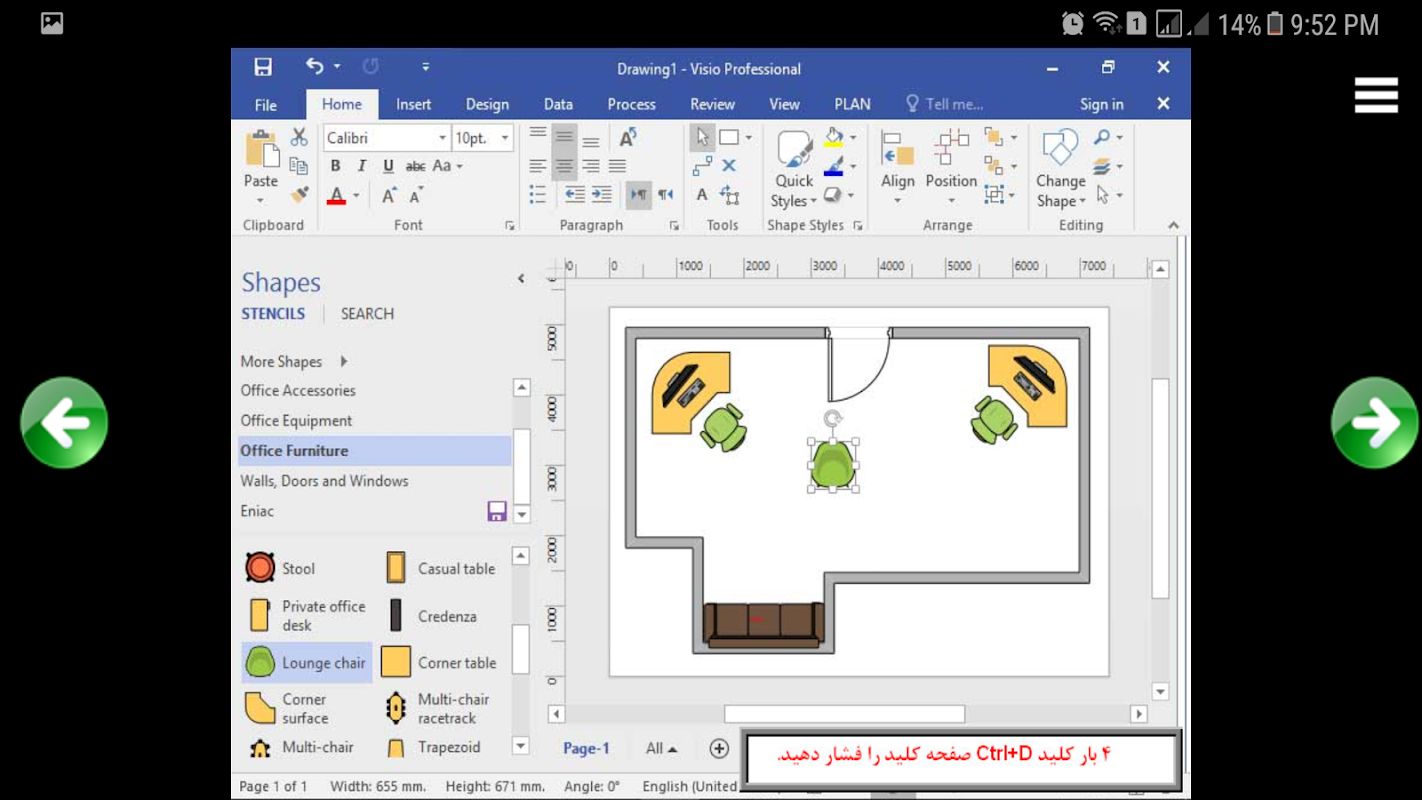Image resolution: width=1422 pixels, height=800 pixels.
Task: Go back with the green left arrow
Action: click(64, 423)
